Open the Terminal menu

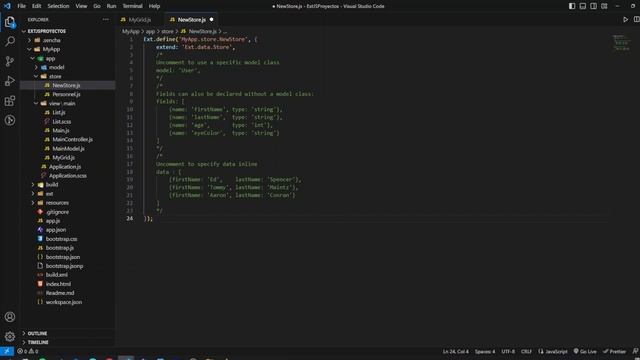tap(132, 6)
